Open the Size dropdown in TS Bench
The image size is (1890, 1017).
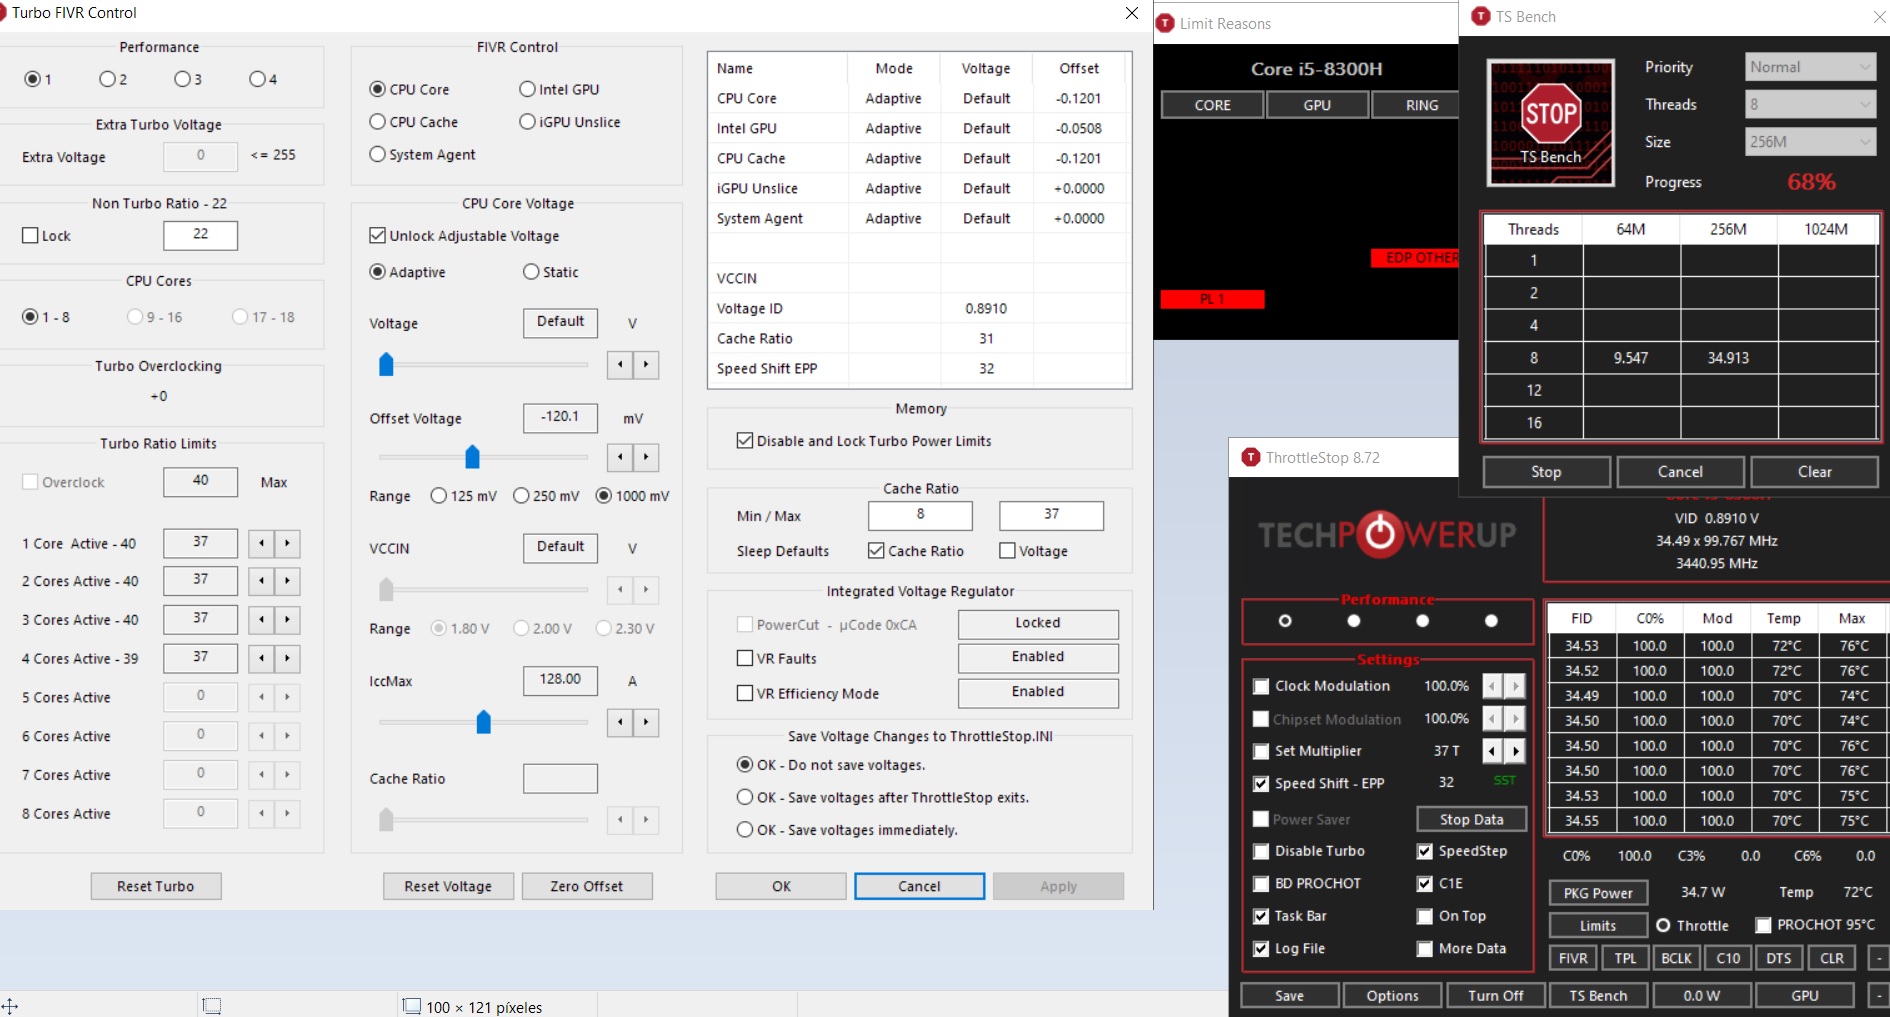pos(1809,142)
